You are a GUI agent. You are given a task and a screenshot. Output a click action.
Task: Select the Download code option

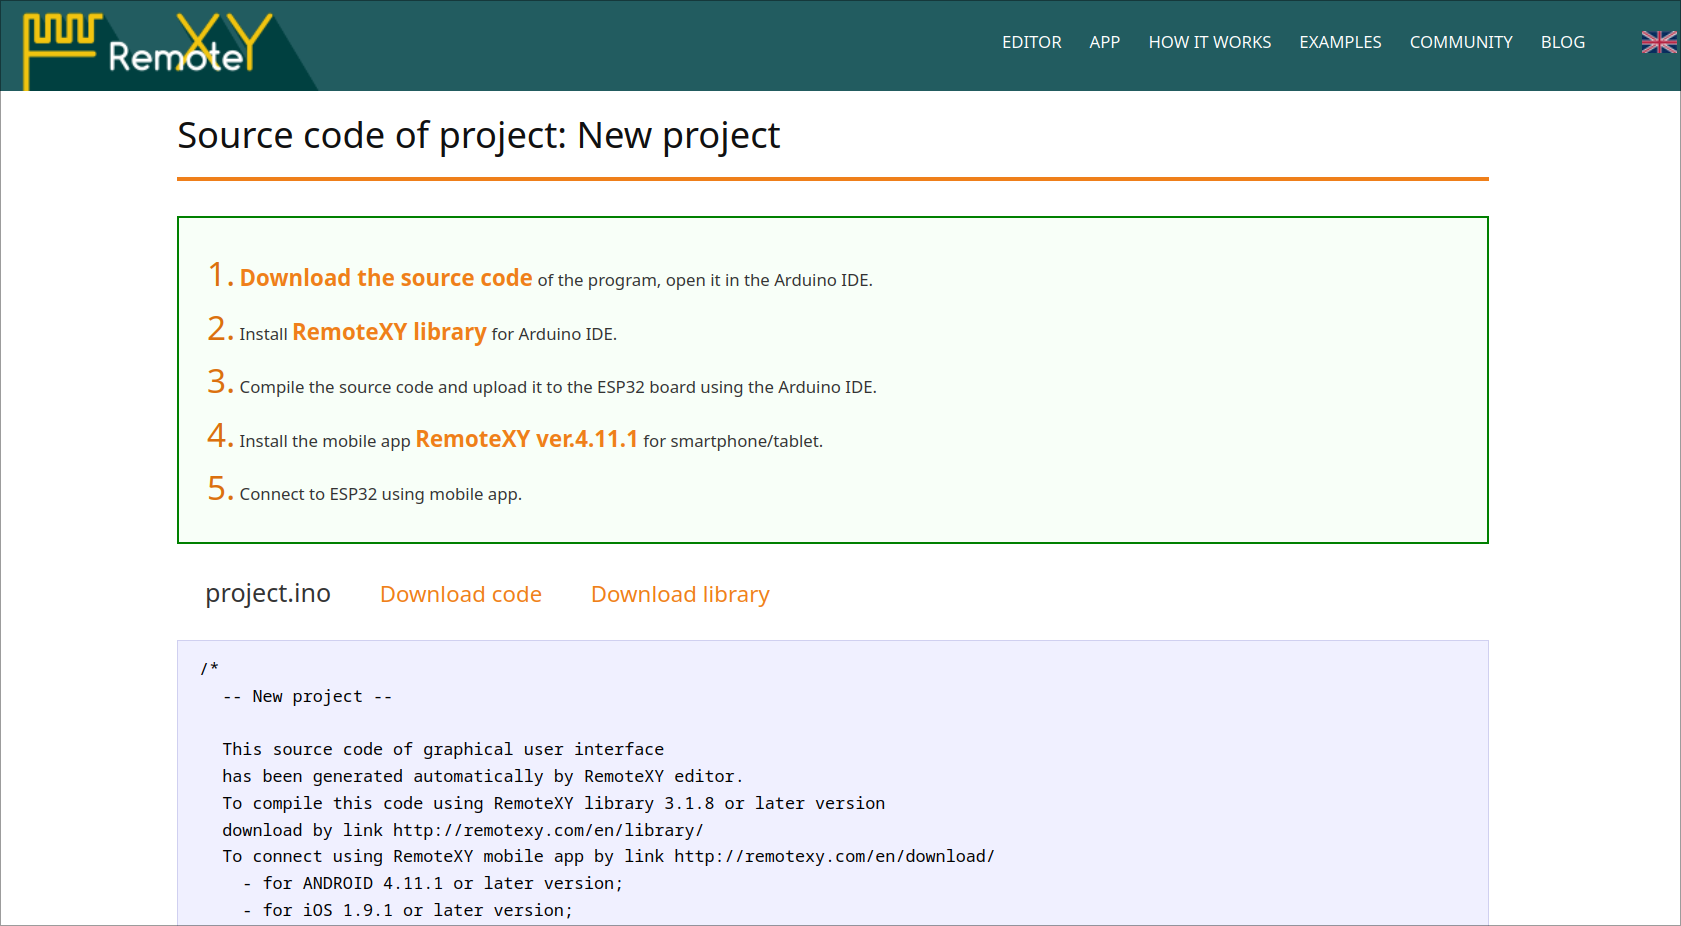pyautogui.click(x=460, y=594)
